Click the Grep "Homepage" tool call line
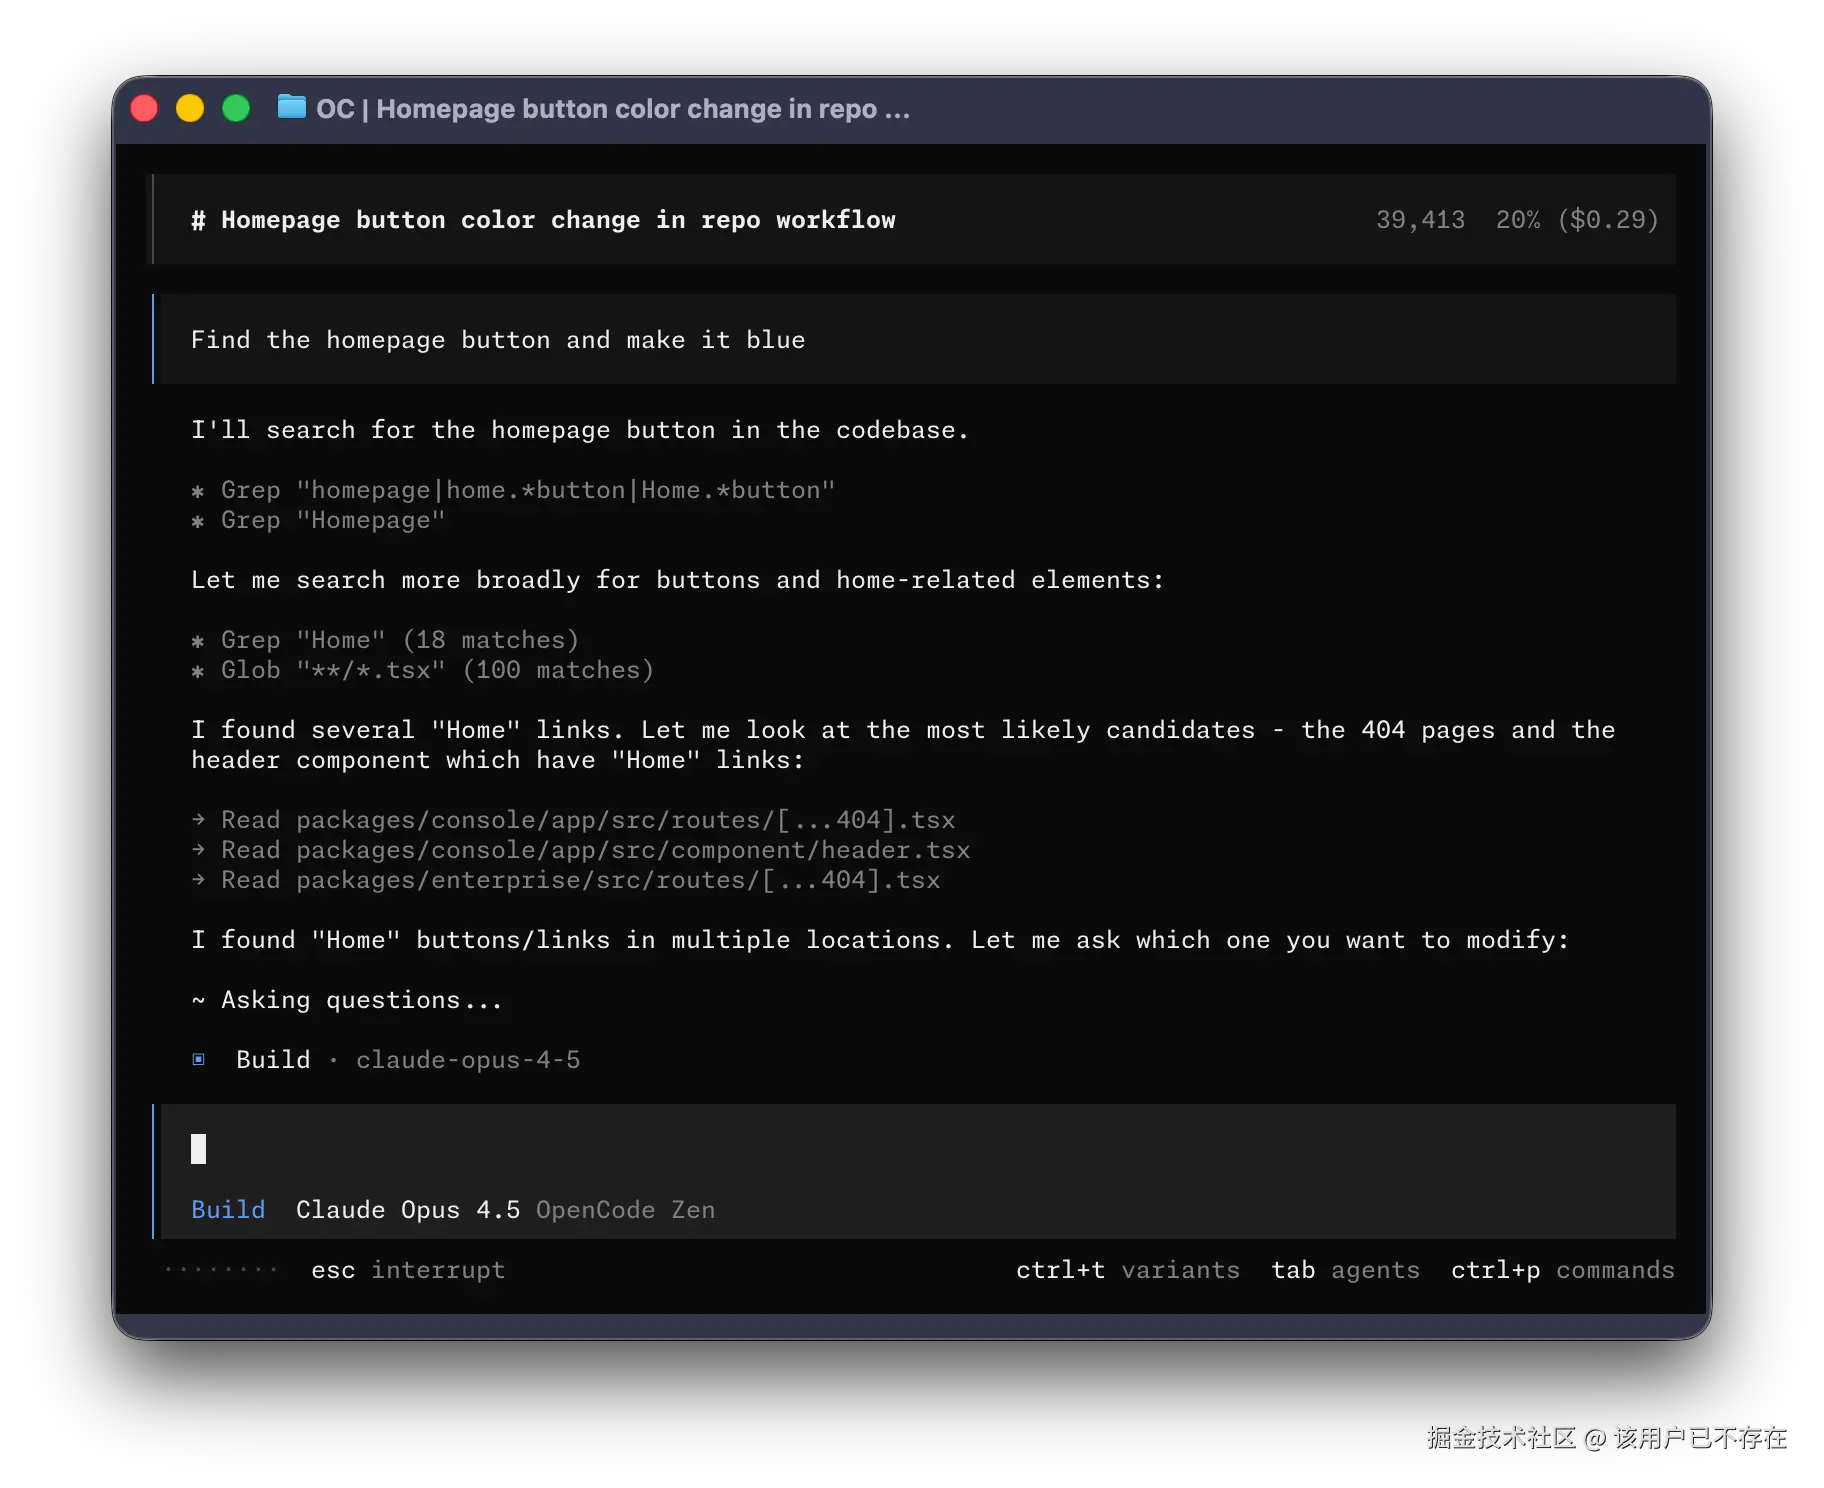 point(318,520)
